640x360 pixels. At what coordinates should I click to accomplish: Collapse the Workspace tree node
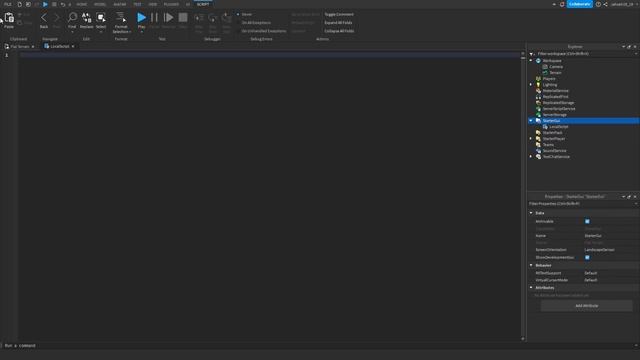pyautogui.click(x=531, y=60)
